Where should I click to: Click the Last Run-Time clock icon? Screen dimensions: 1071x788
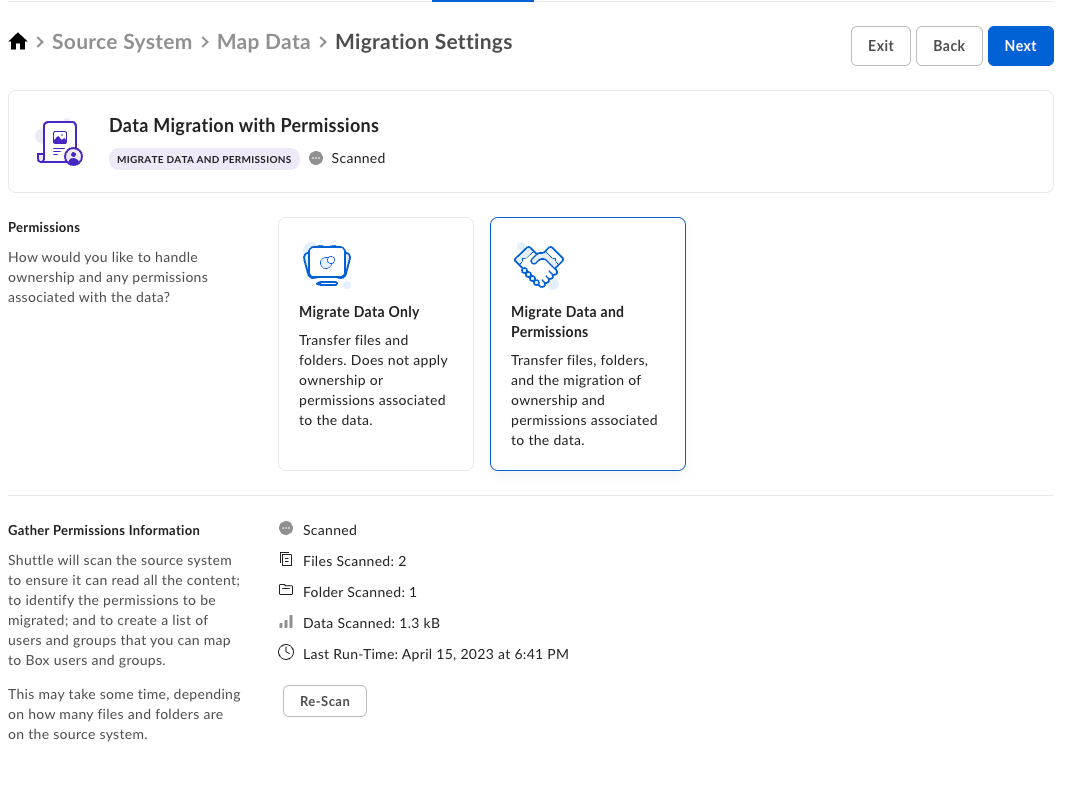[286, 652]
